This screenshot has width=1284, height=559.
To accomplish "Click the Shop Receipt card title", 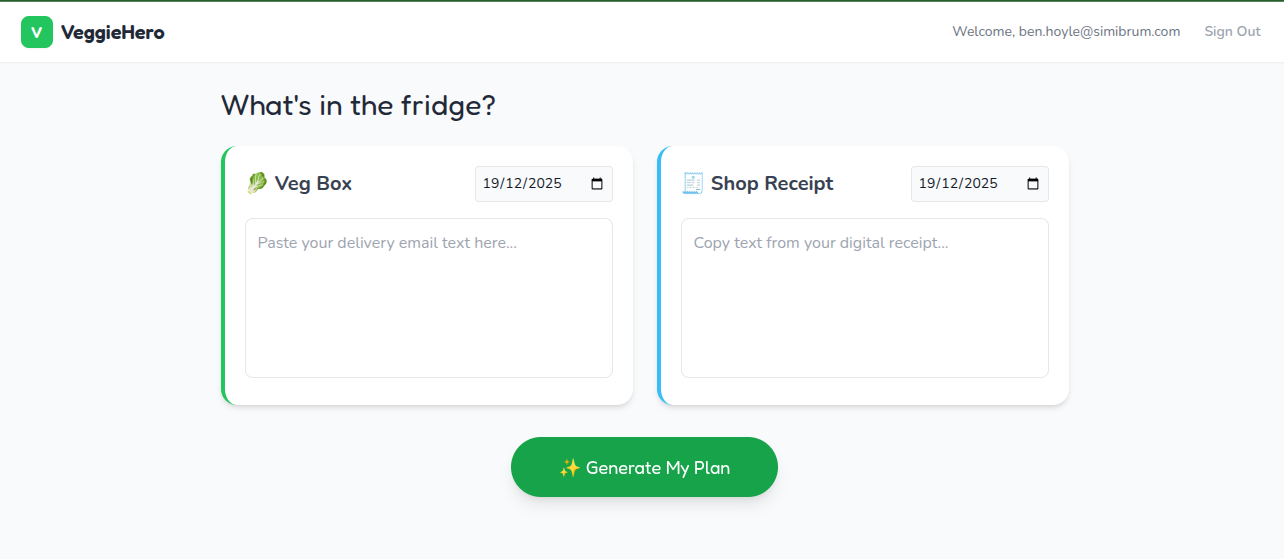I will click(771, 184).
